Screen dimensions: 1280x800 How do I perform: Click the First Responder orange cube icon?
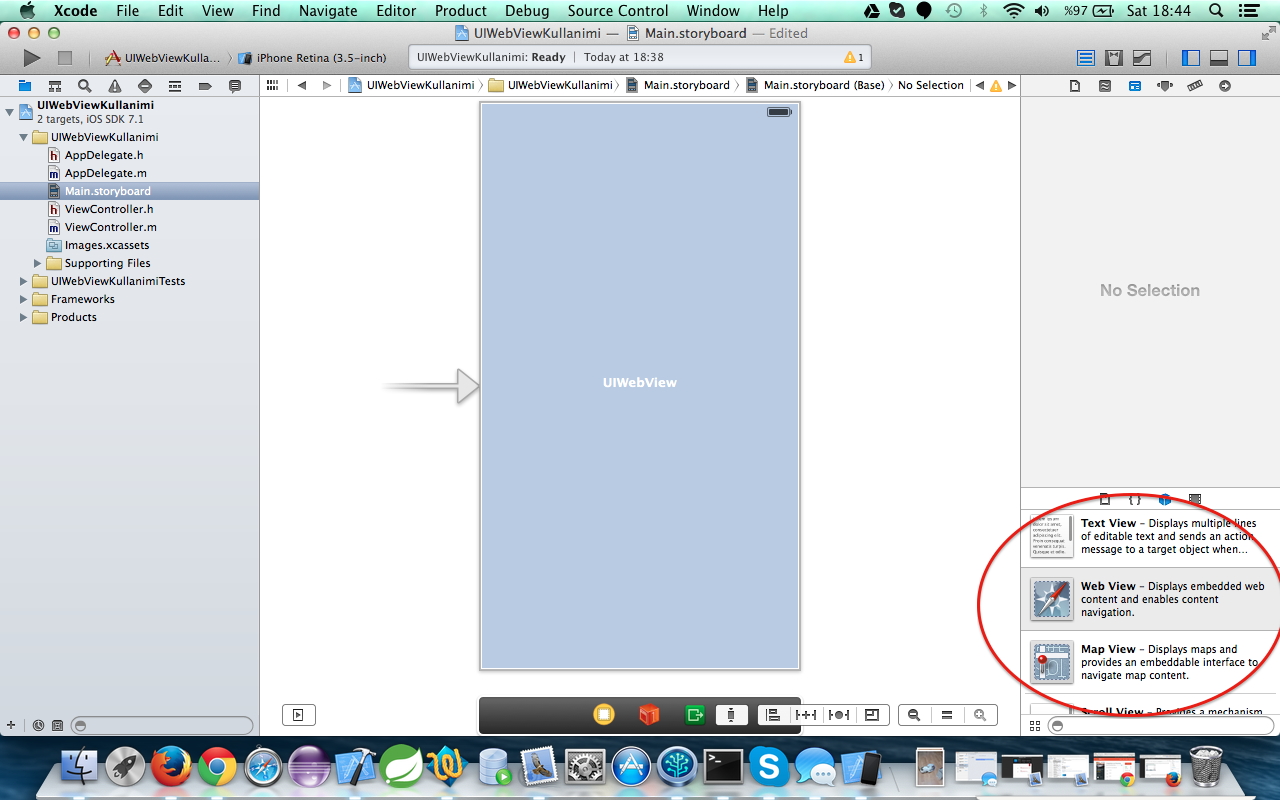(x=650, y=714)
